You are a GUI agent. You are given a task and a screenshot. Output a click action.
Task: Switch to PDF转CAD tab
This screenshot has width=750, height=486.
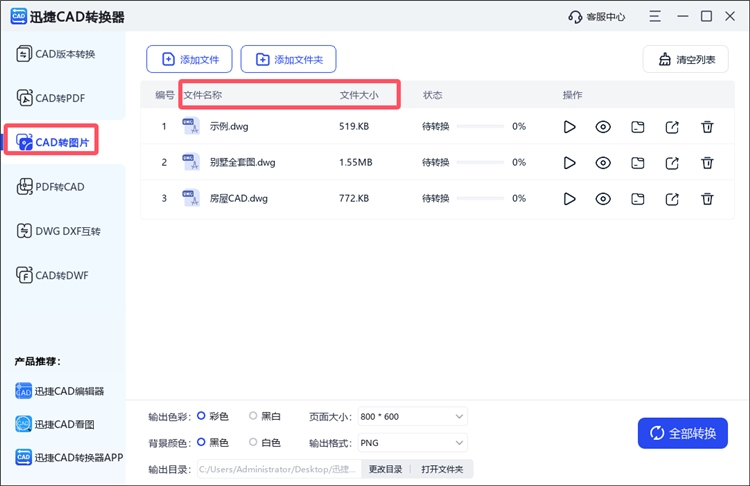coord(63,187)
